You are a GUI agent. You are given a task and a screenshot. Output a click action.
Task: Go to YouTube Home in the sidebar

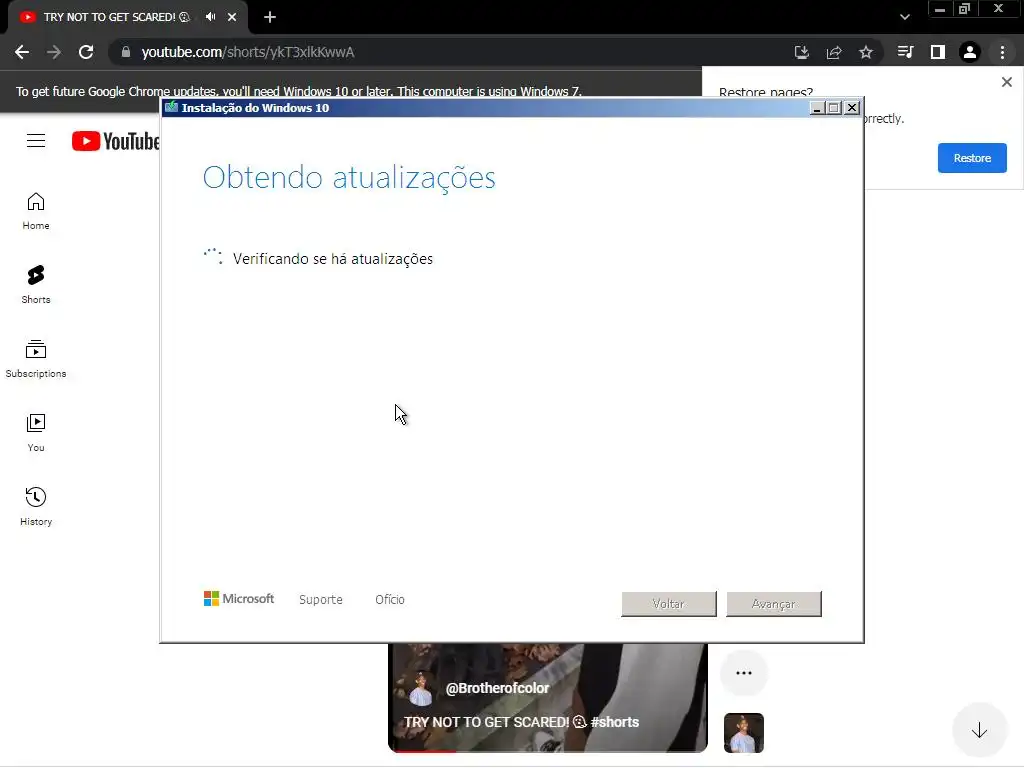(x=36, y=211)
